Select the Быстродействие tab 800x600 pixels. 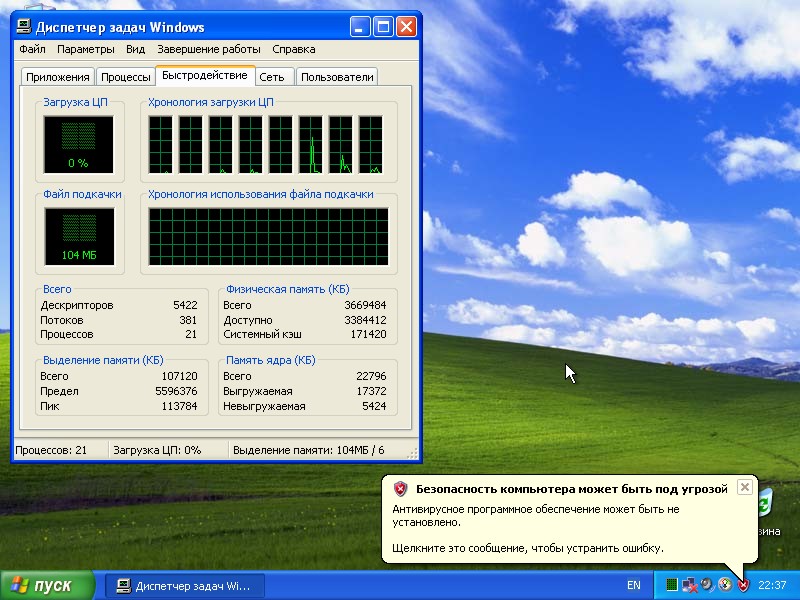point(205,76)
